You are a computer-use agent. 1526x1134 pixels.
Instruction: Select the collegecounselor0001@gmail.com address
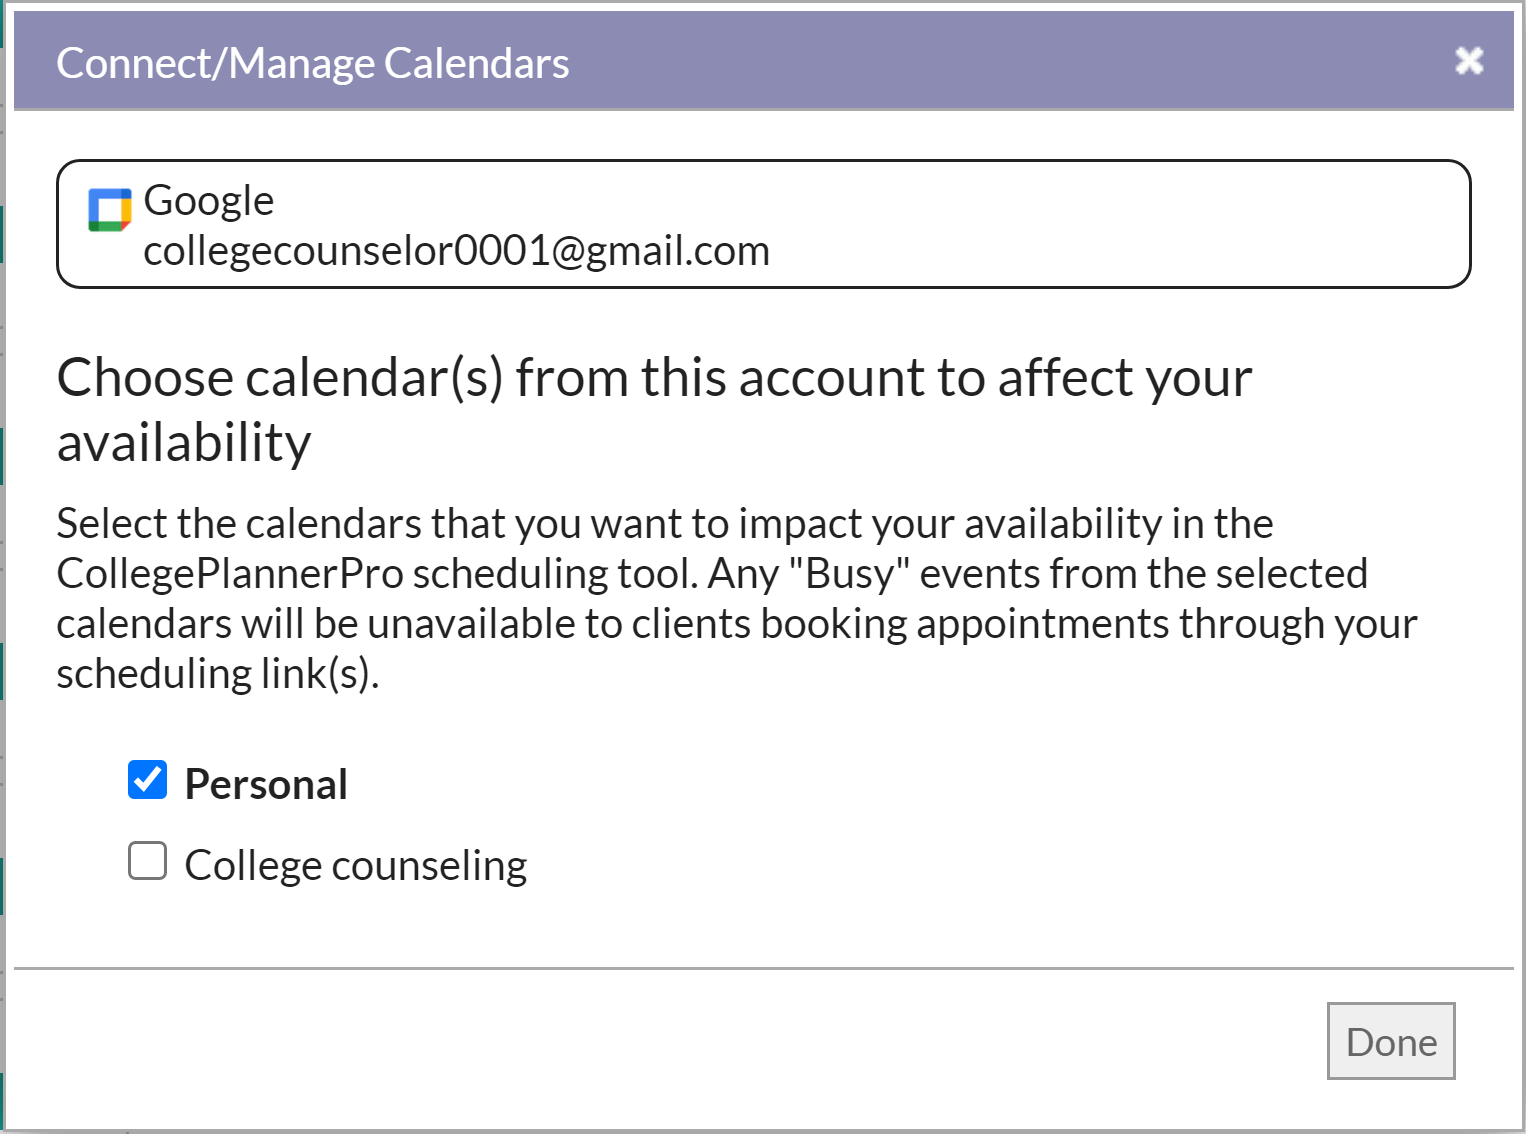pyautogui.click(x=456, y=250)
